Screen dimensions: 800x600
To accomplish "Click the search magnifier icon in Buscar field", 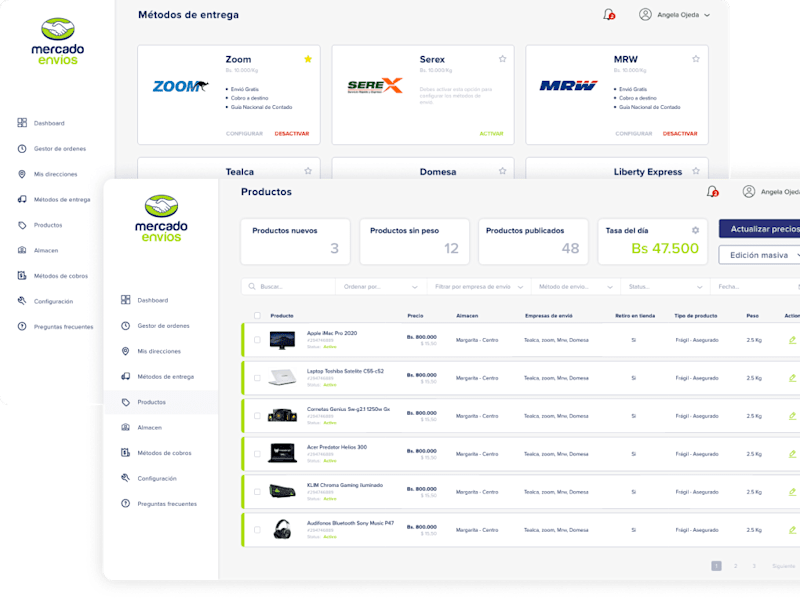I will pos(252,287).
